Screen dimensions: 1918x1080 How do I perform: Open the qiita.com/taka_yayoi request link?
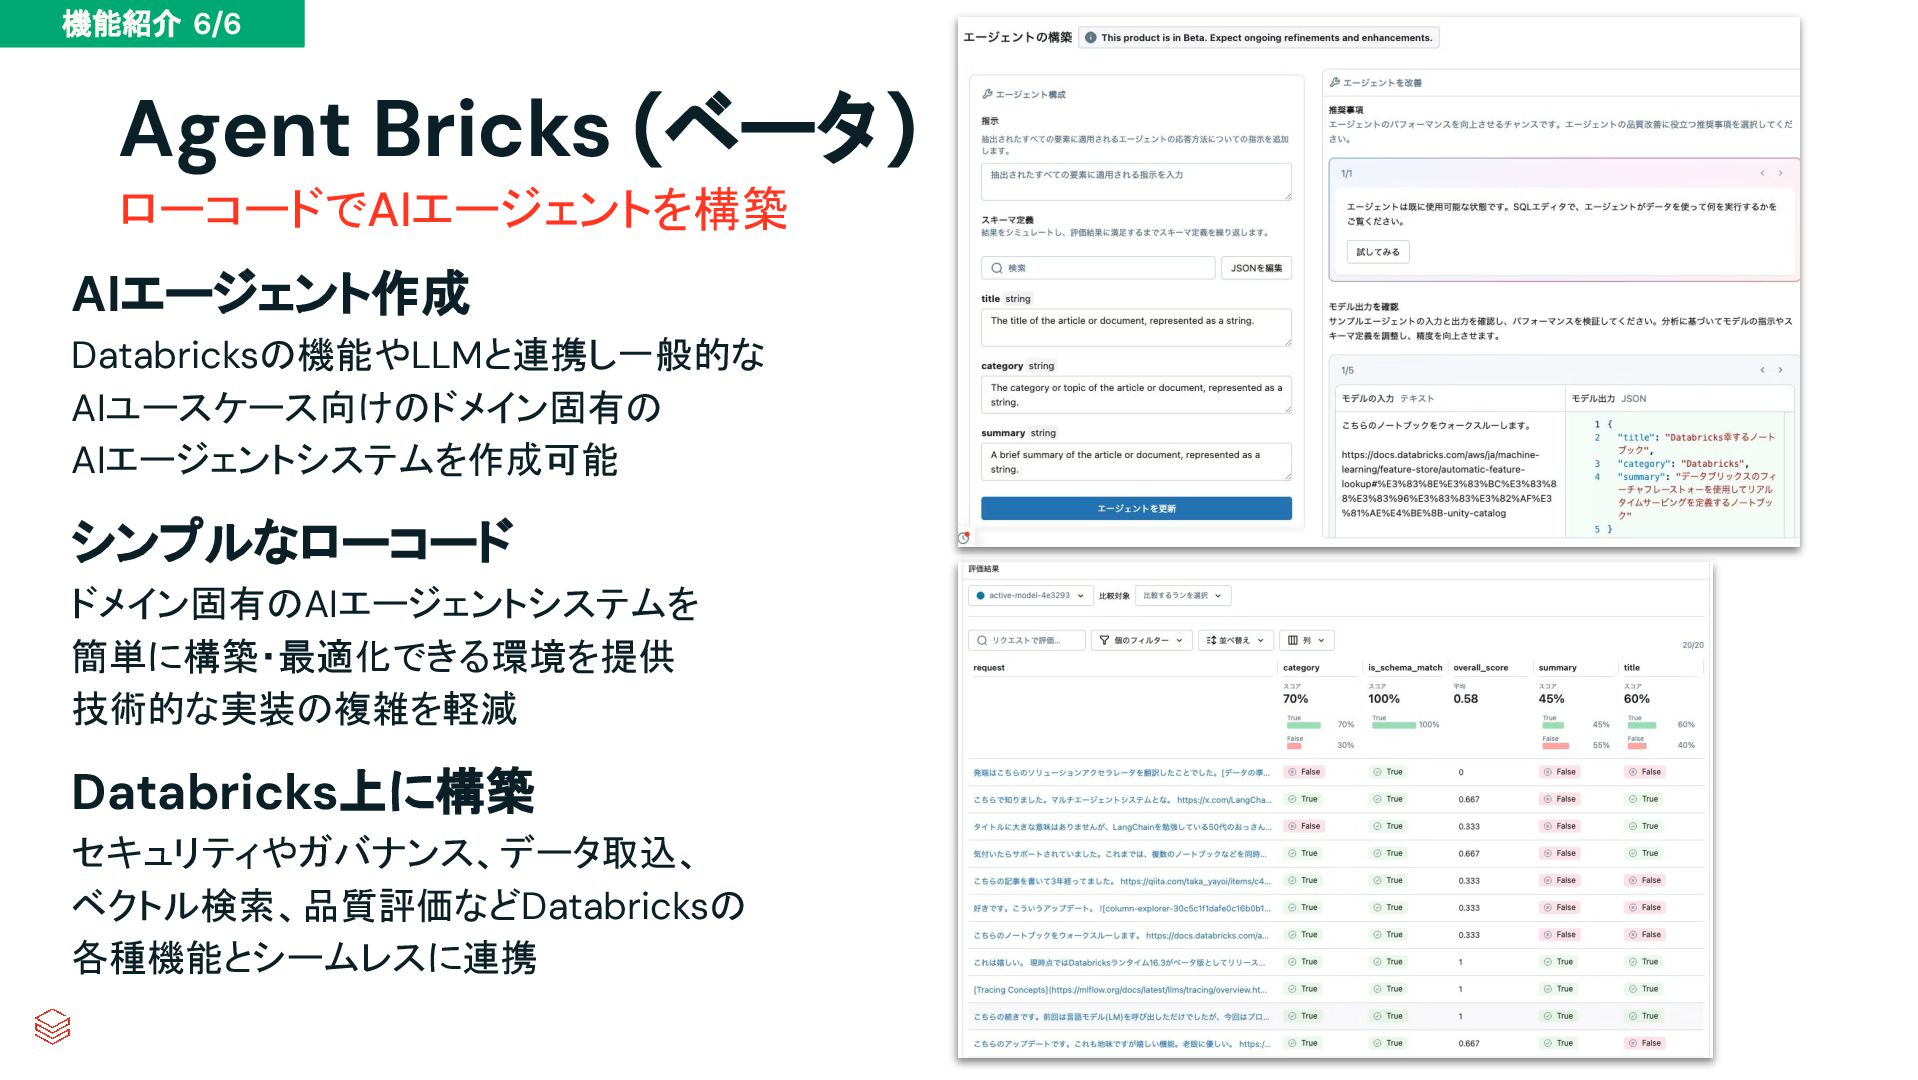point(1122,881)
